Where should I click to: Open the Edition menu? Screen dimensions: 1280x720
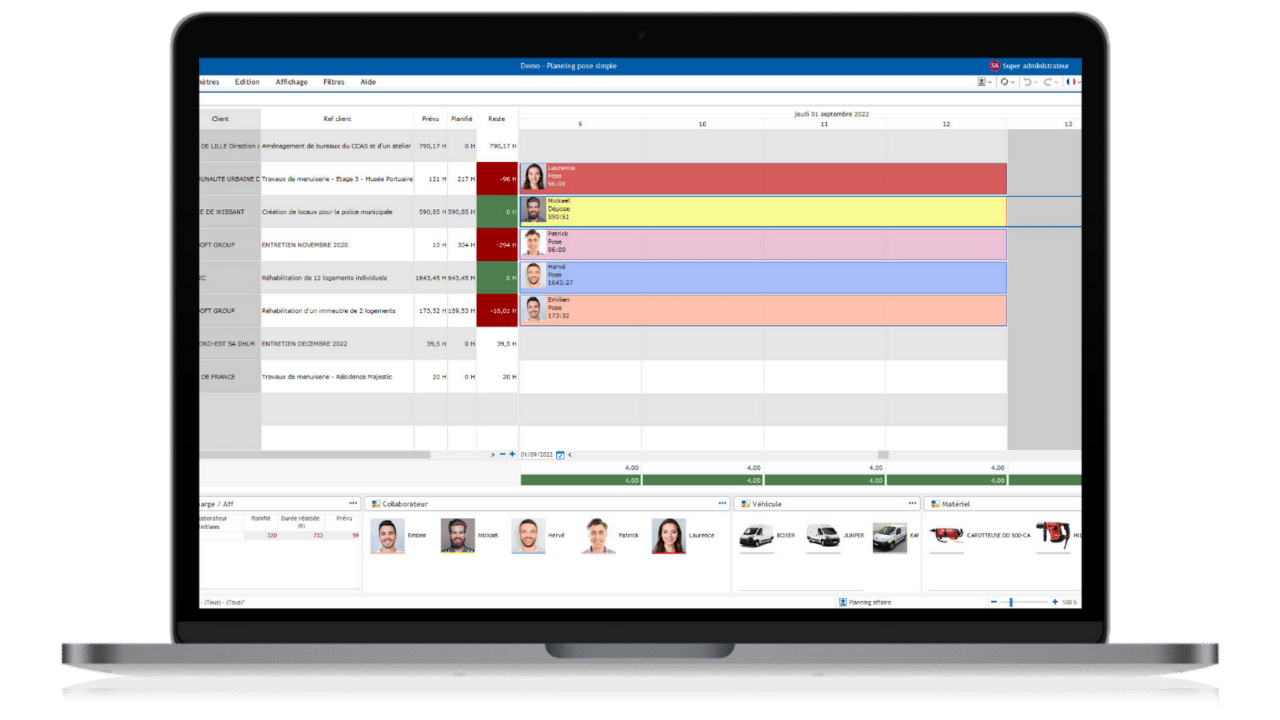coord(247,82)
